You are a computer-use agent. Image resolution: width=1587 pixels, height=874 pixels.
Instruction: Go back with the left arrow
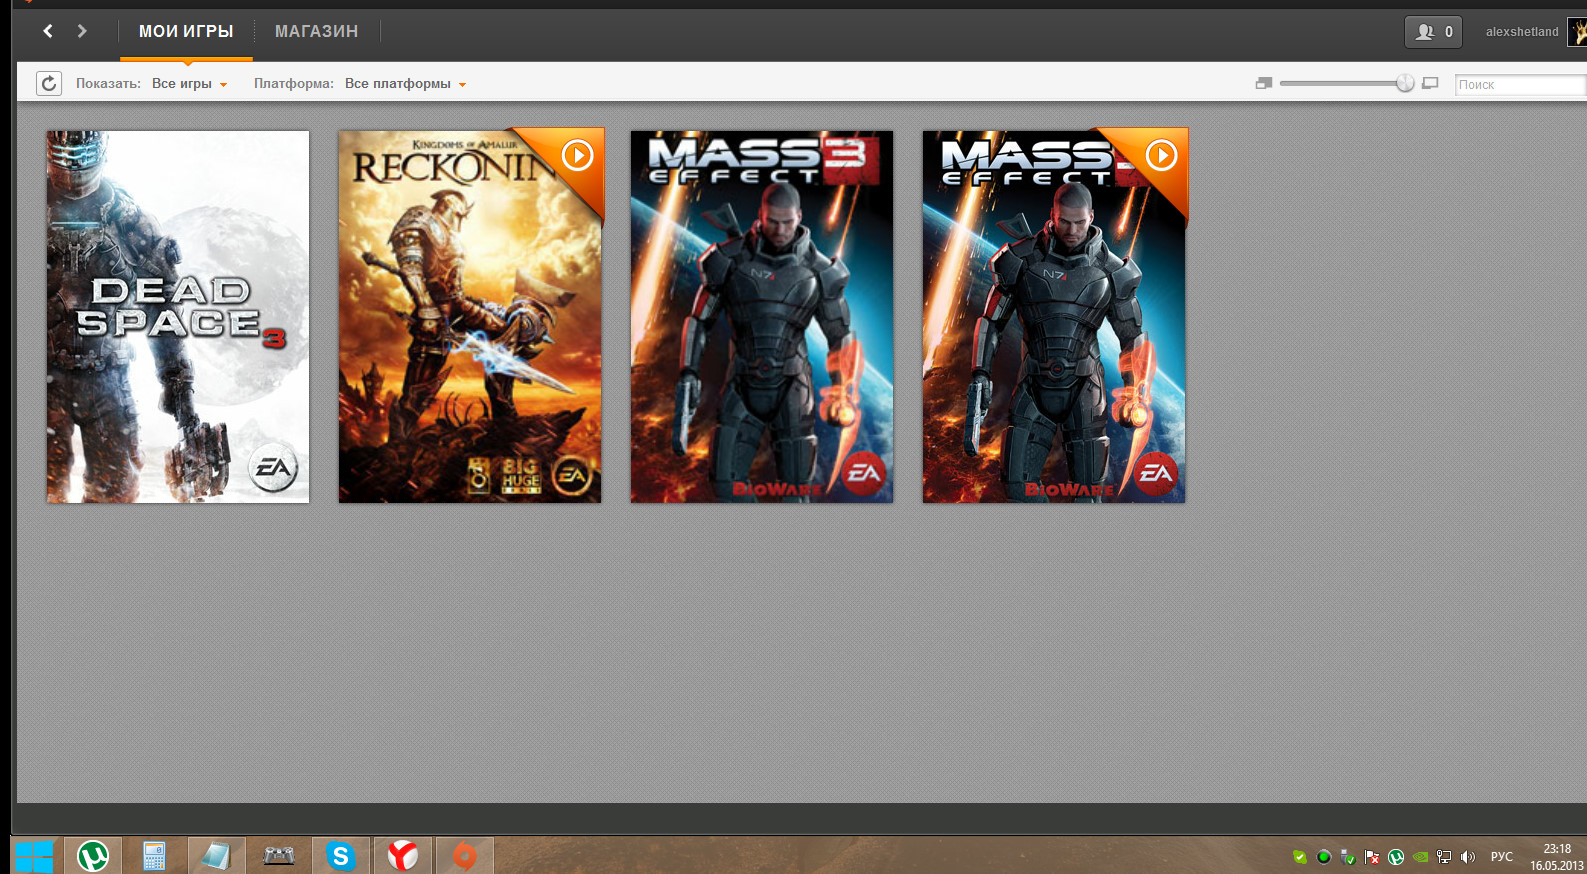tap(48, 31)
